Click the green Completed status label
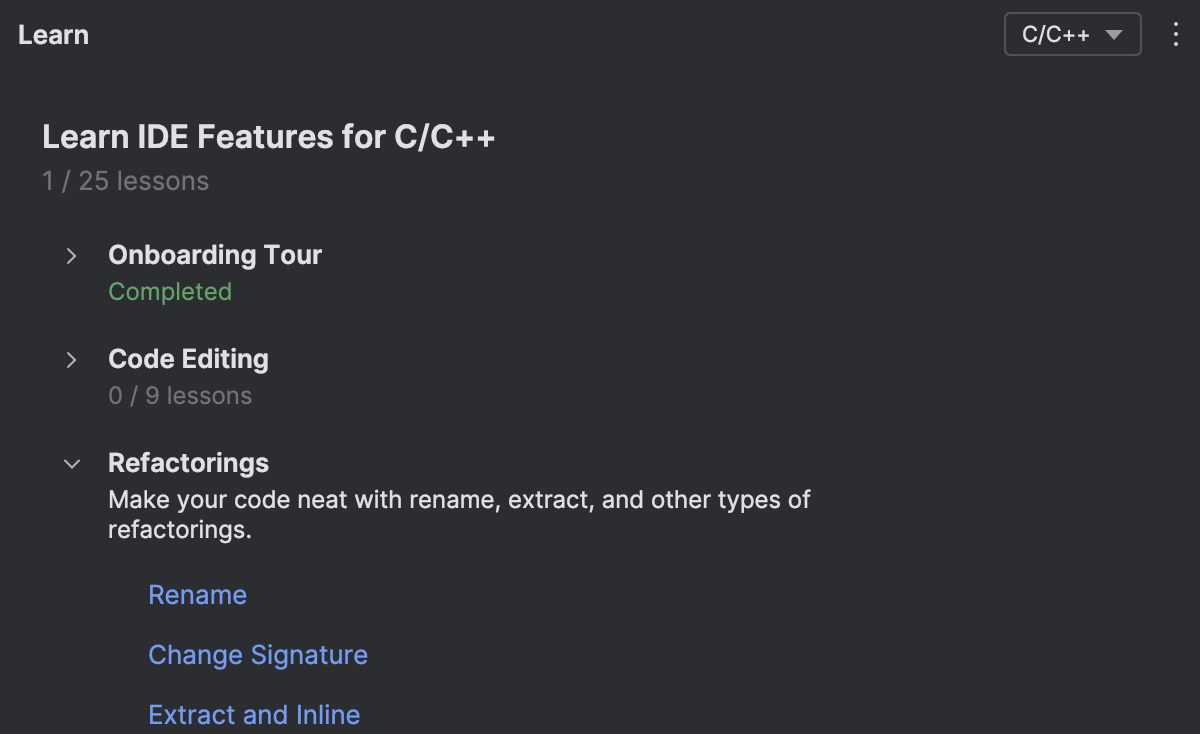 pyautogui.click(x=170, y=292)
